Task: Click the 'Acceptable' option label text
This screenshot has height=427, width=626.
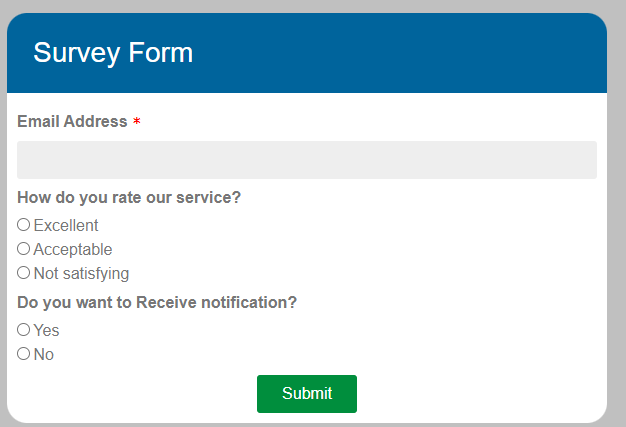Action: (73, 250)
